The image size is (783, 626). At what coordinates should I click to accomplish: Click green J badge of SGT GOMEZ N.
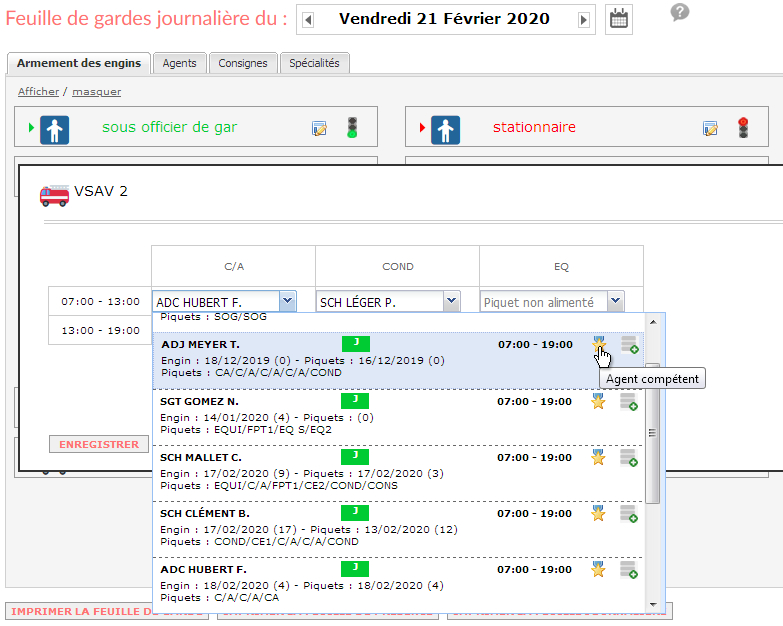pyautogui.click(x=355, y=400)
